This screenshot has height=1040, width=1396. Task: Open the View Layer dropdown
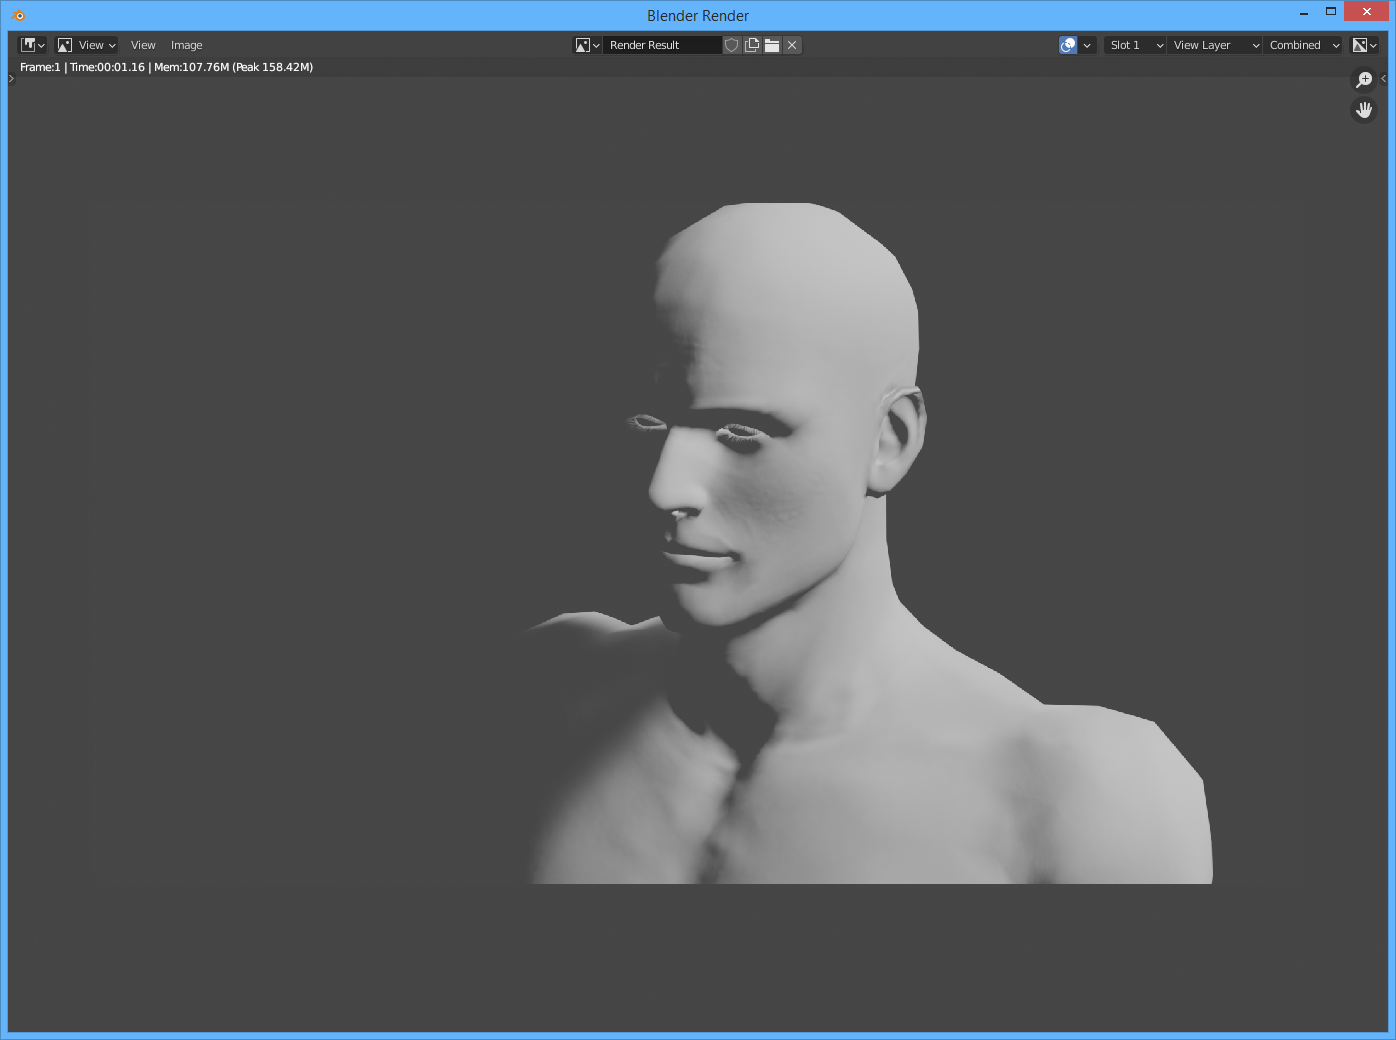coord(1213,45)
